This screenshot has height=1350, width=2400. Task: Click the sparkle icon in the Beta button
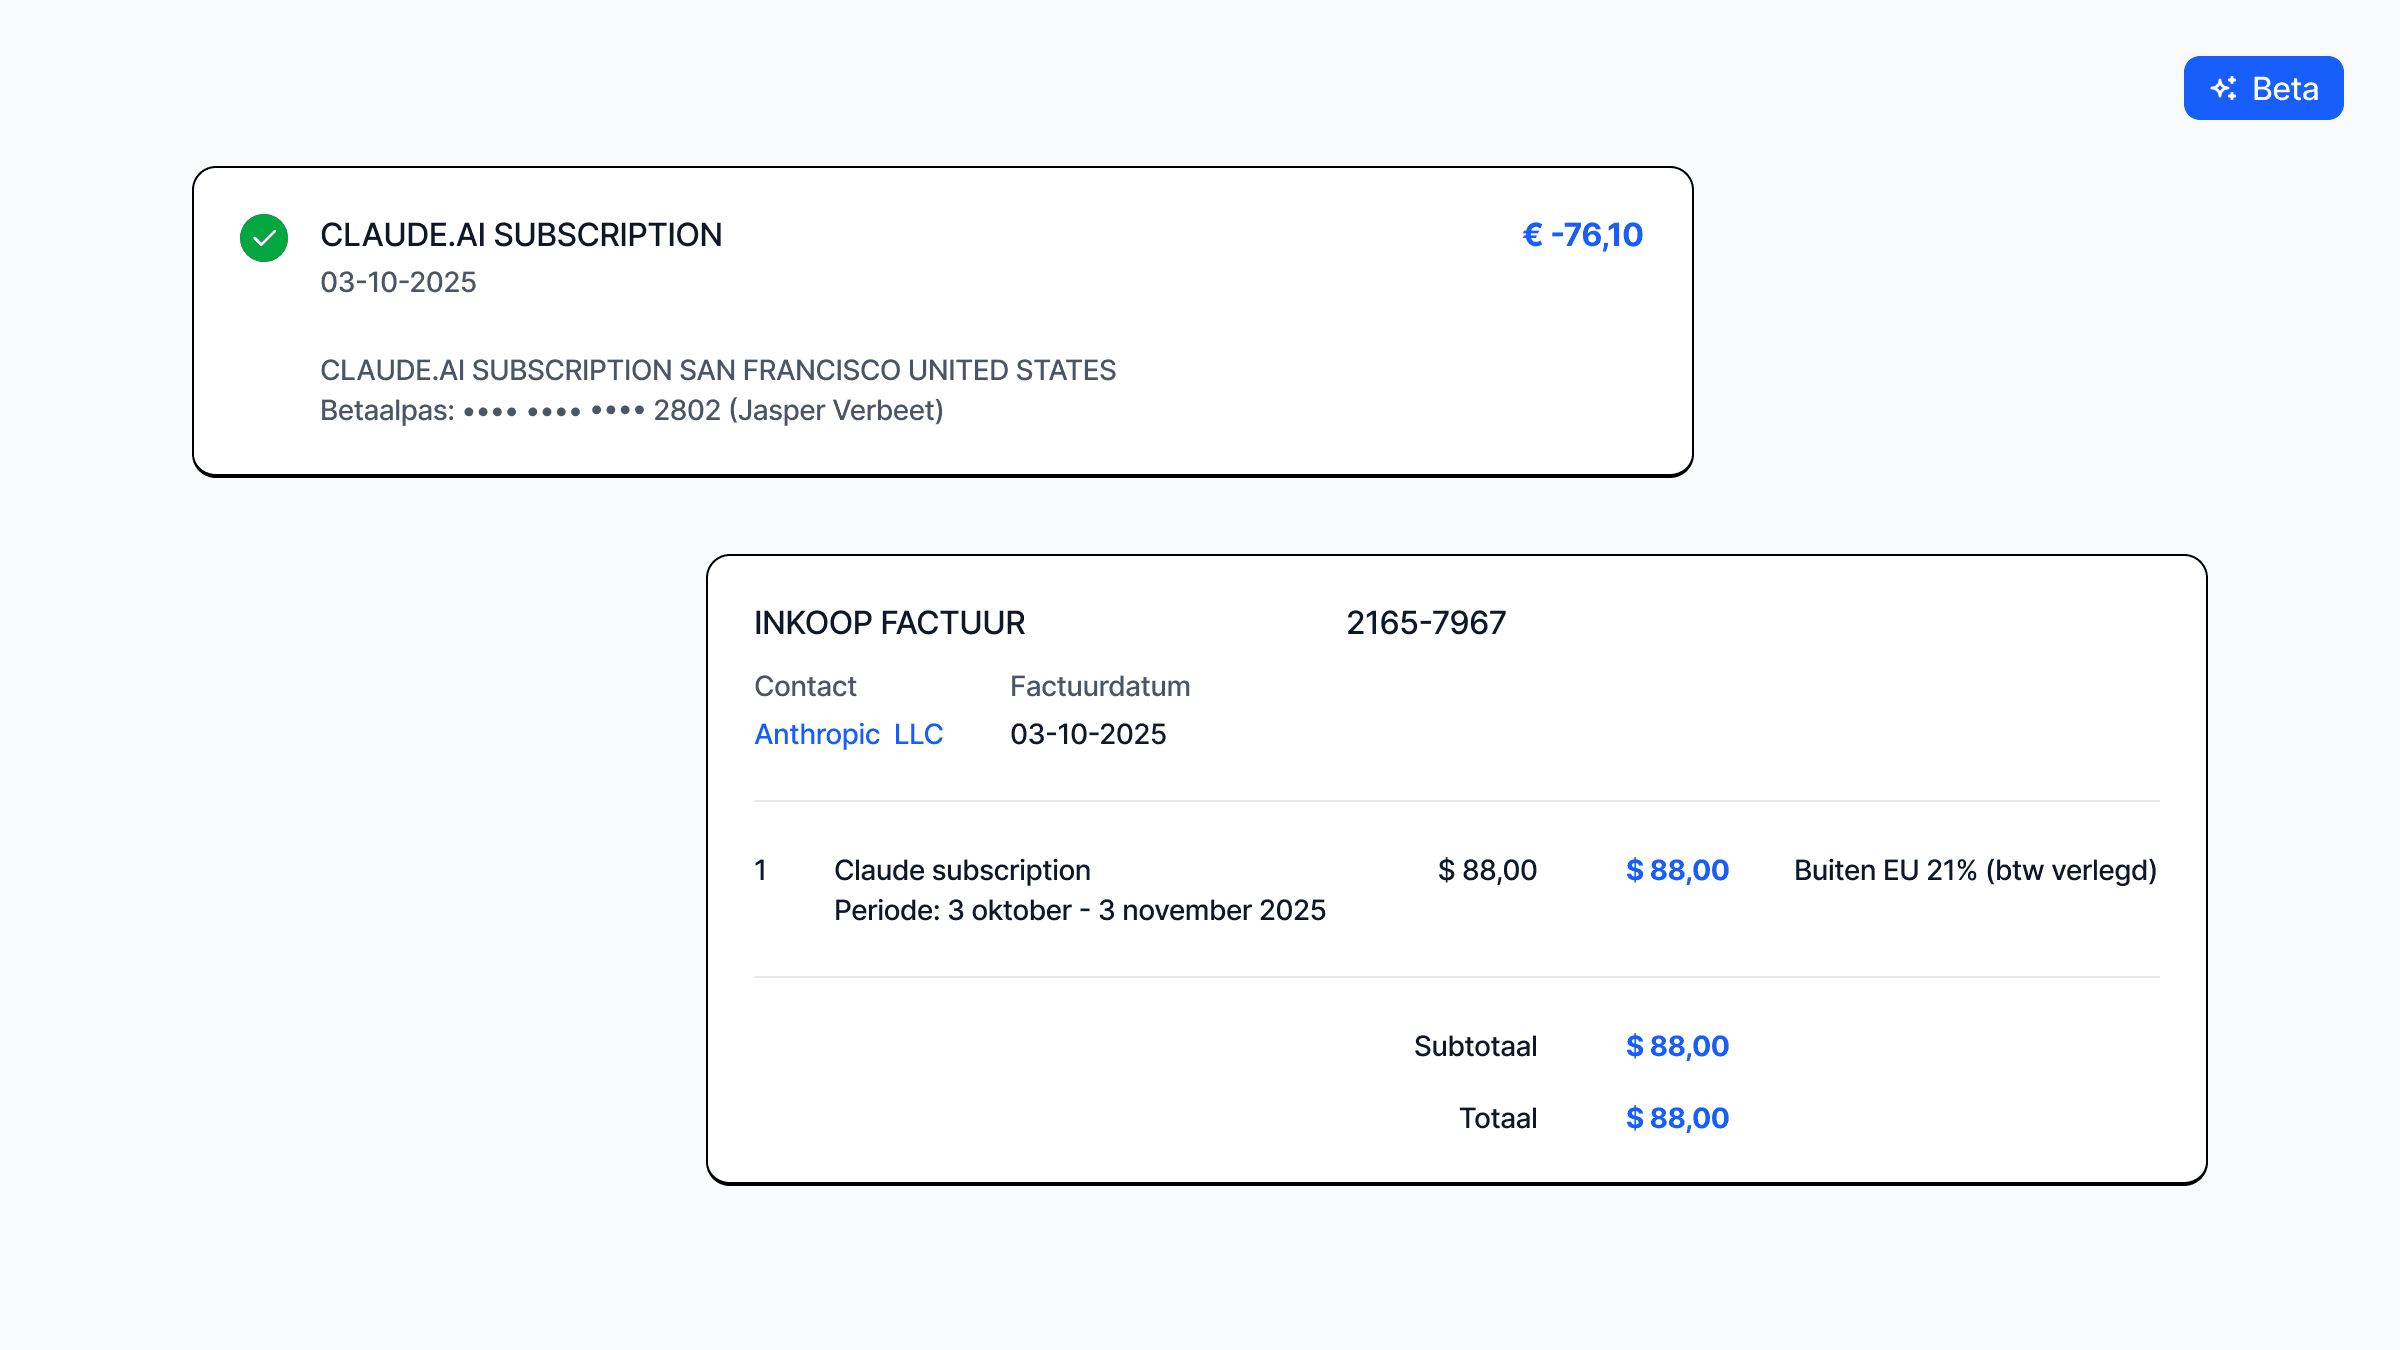click(2224, 88)
